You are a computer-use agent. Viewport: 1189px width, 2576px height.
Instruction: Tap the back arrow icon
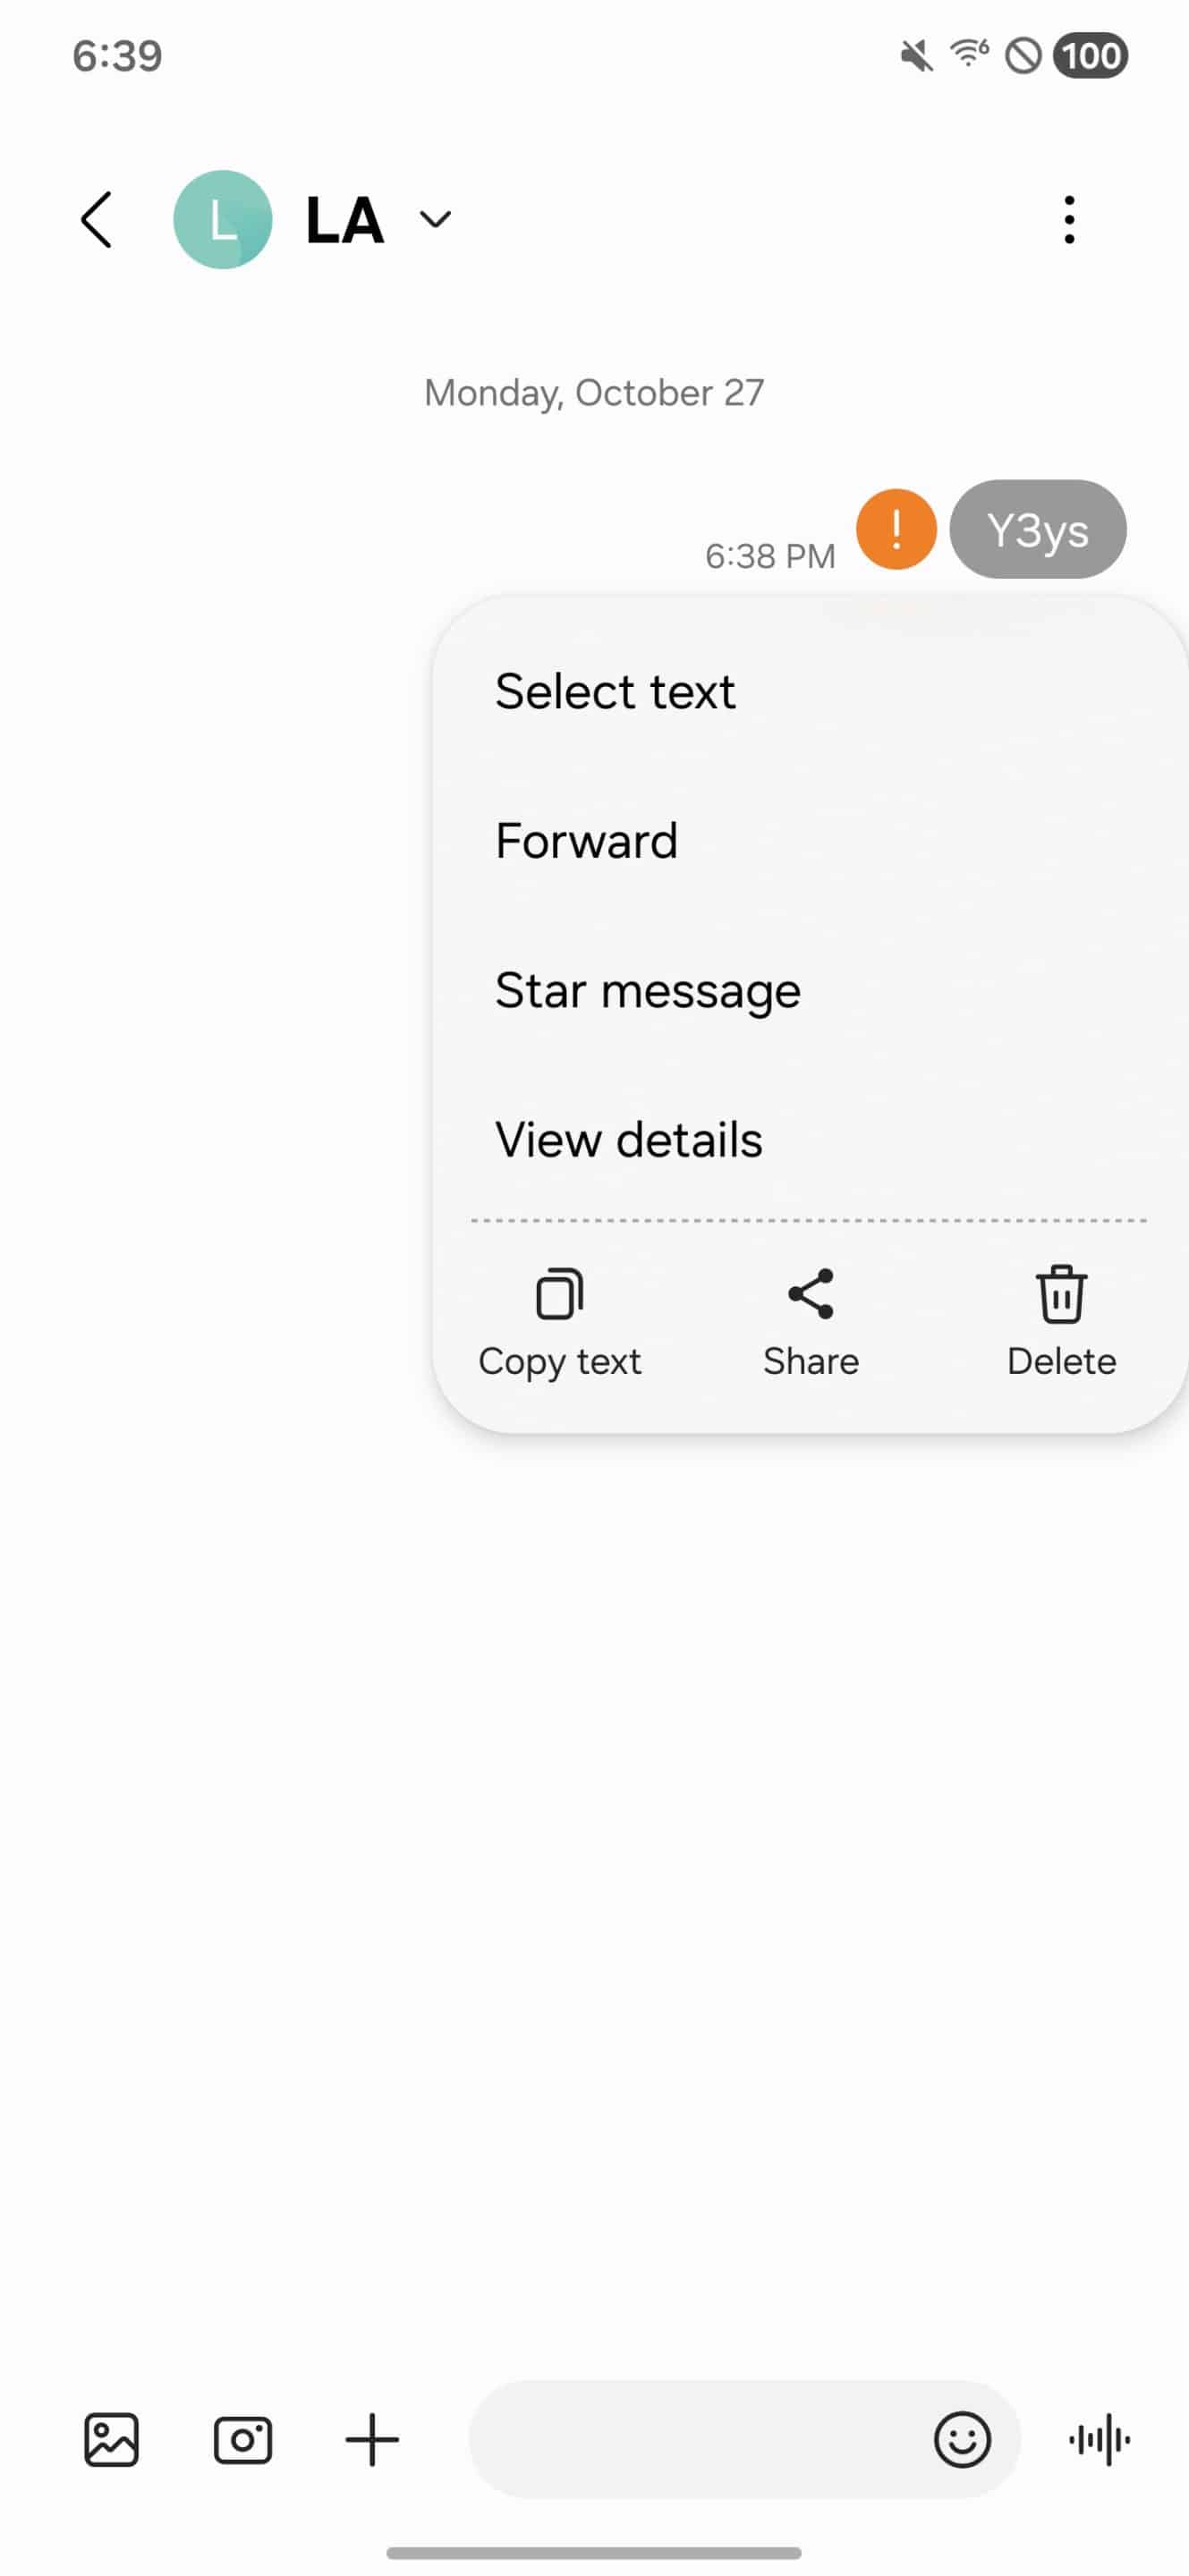96,219
